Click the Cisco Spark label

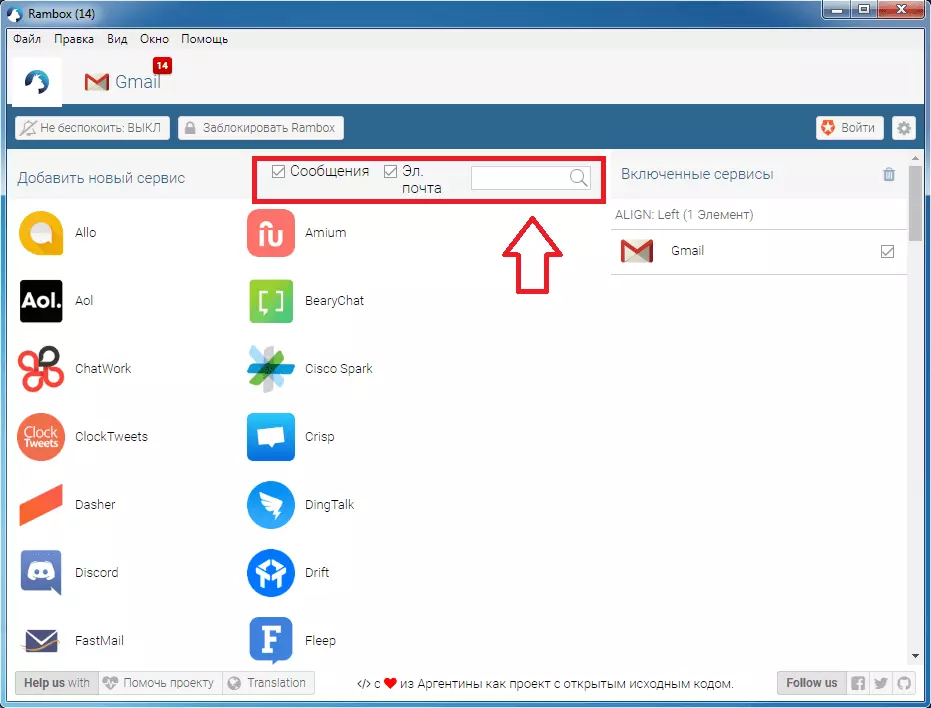pyautogui.click(x=338, y=369)
